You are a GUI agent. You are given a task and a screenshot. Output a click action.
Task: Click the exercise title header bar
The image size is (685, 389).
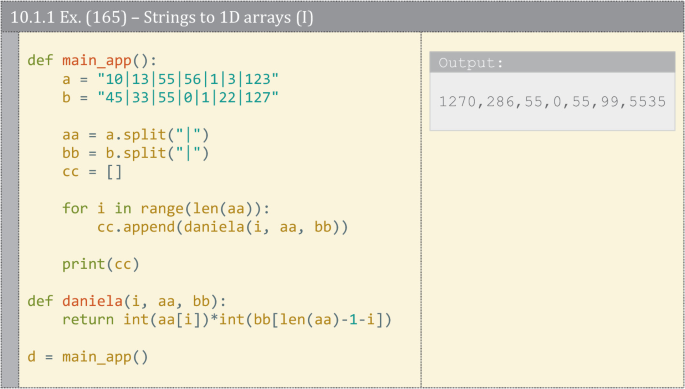pos(342,17)
